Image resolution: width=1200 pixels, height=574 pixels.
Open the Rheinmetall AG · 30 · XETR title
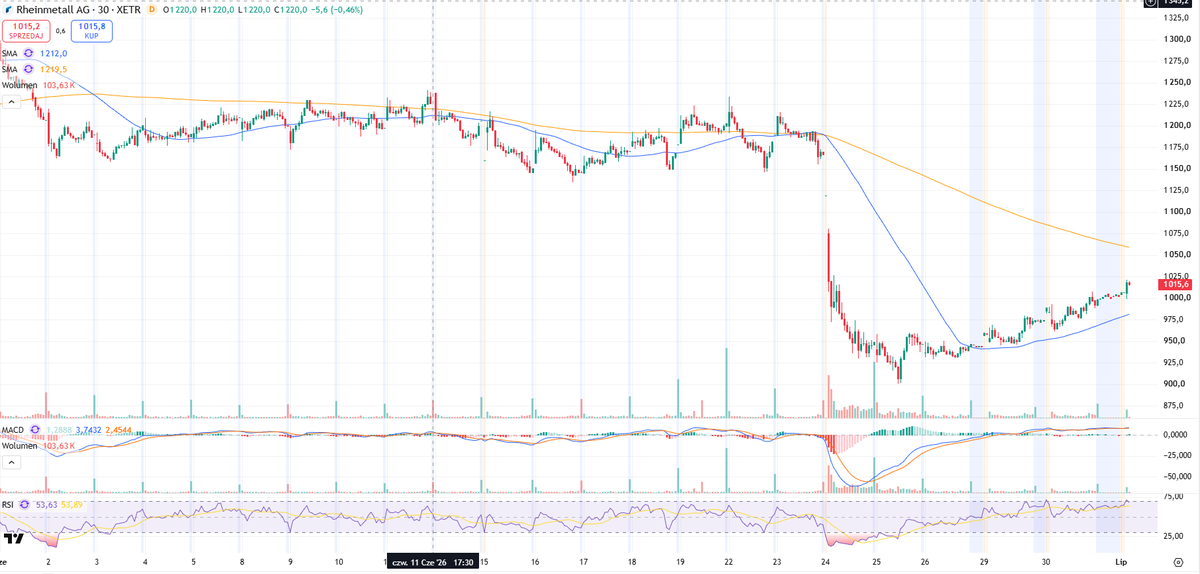pos(77,9)
